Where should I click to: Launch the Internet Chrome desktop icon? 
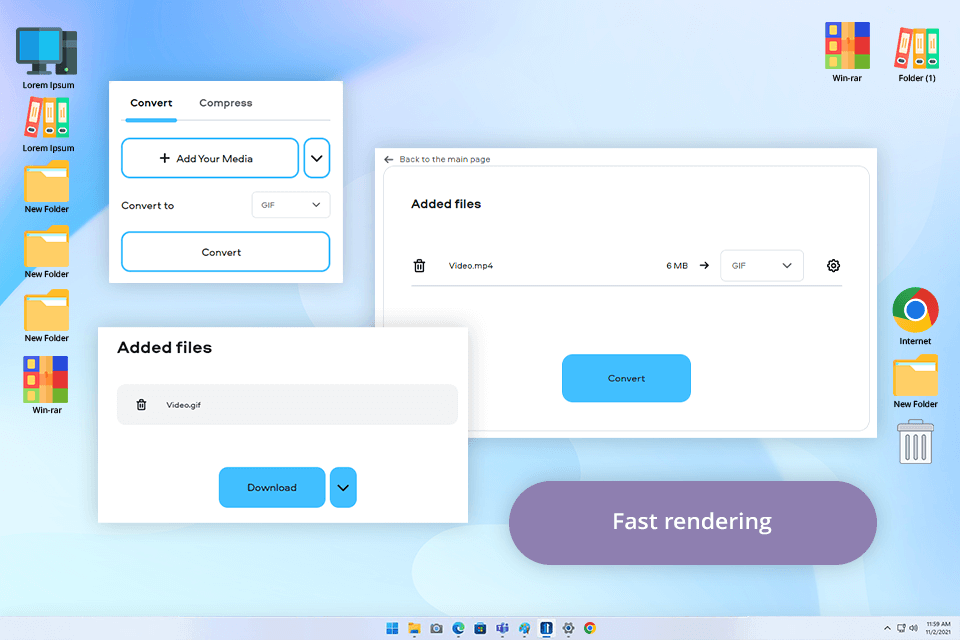click(915, 316)
